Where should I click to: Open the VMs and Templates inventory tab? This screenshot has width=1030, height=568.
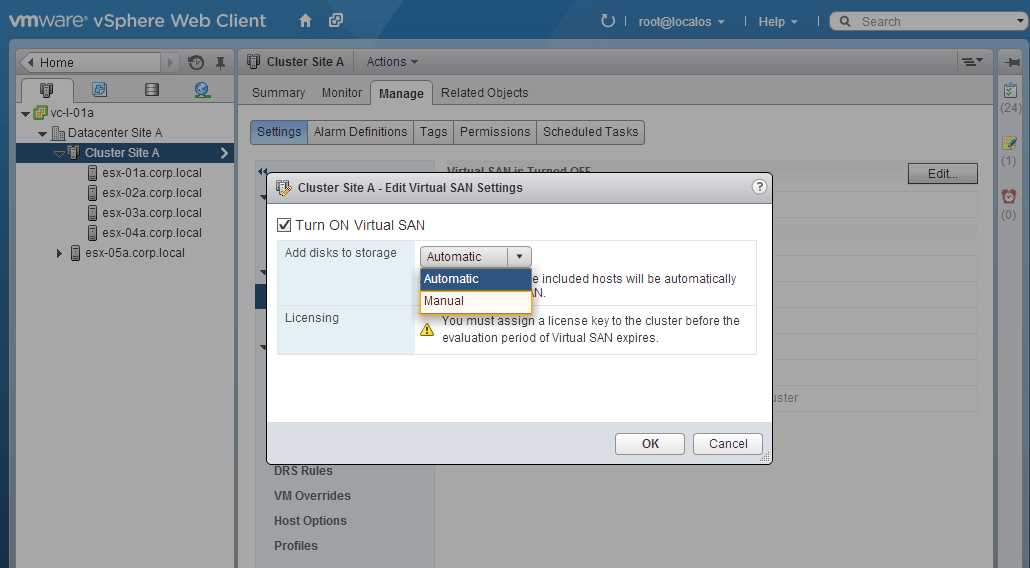(x=99, y=90)
